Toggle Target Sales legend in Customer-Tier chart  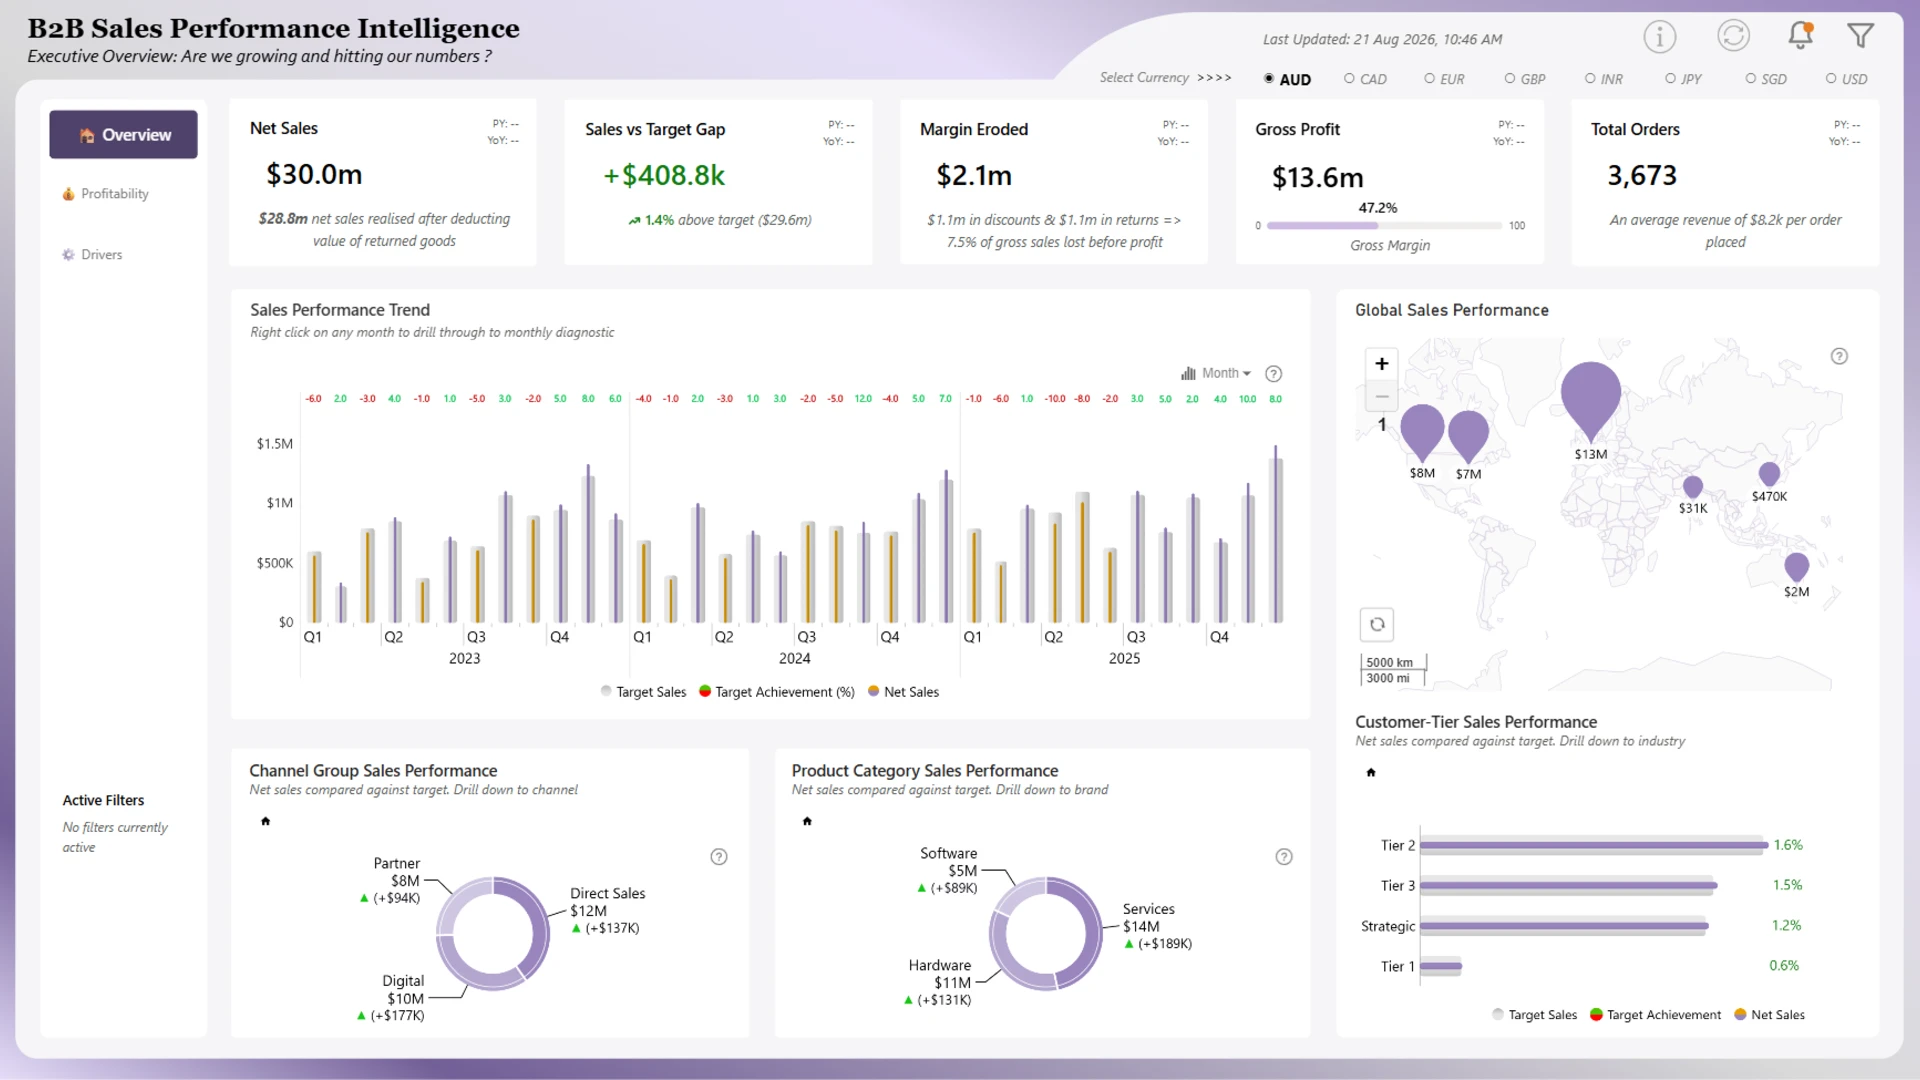[1534, 1015]
